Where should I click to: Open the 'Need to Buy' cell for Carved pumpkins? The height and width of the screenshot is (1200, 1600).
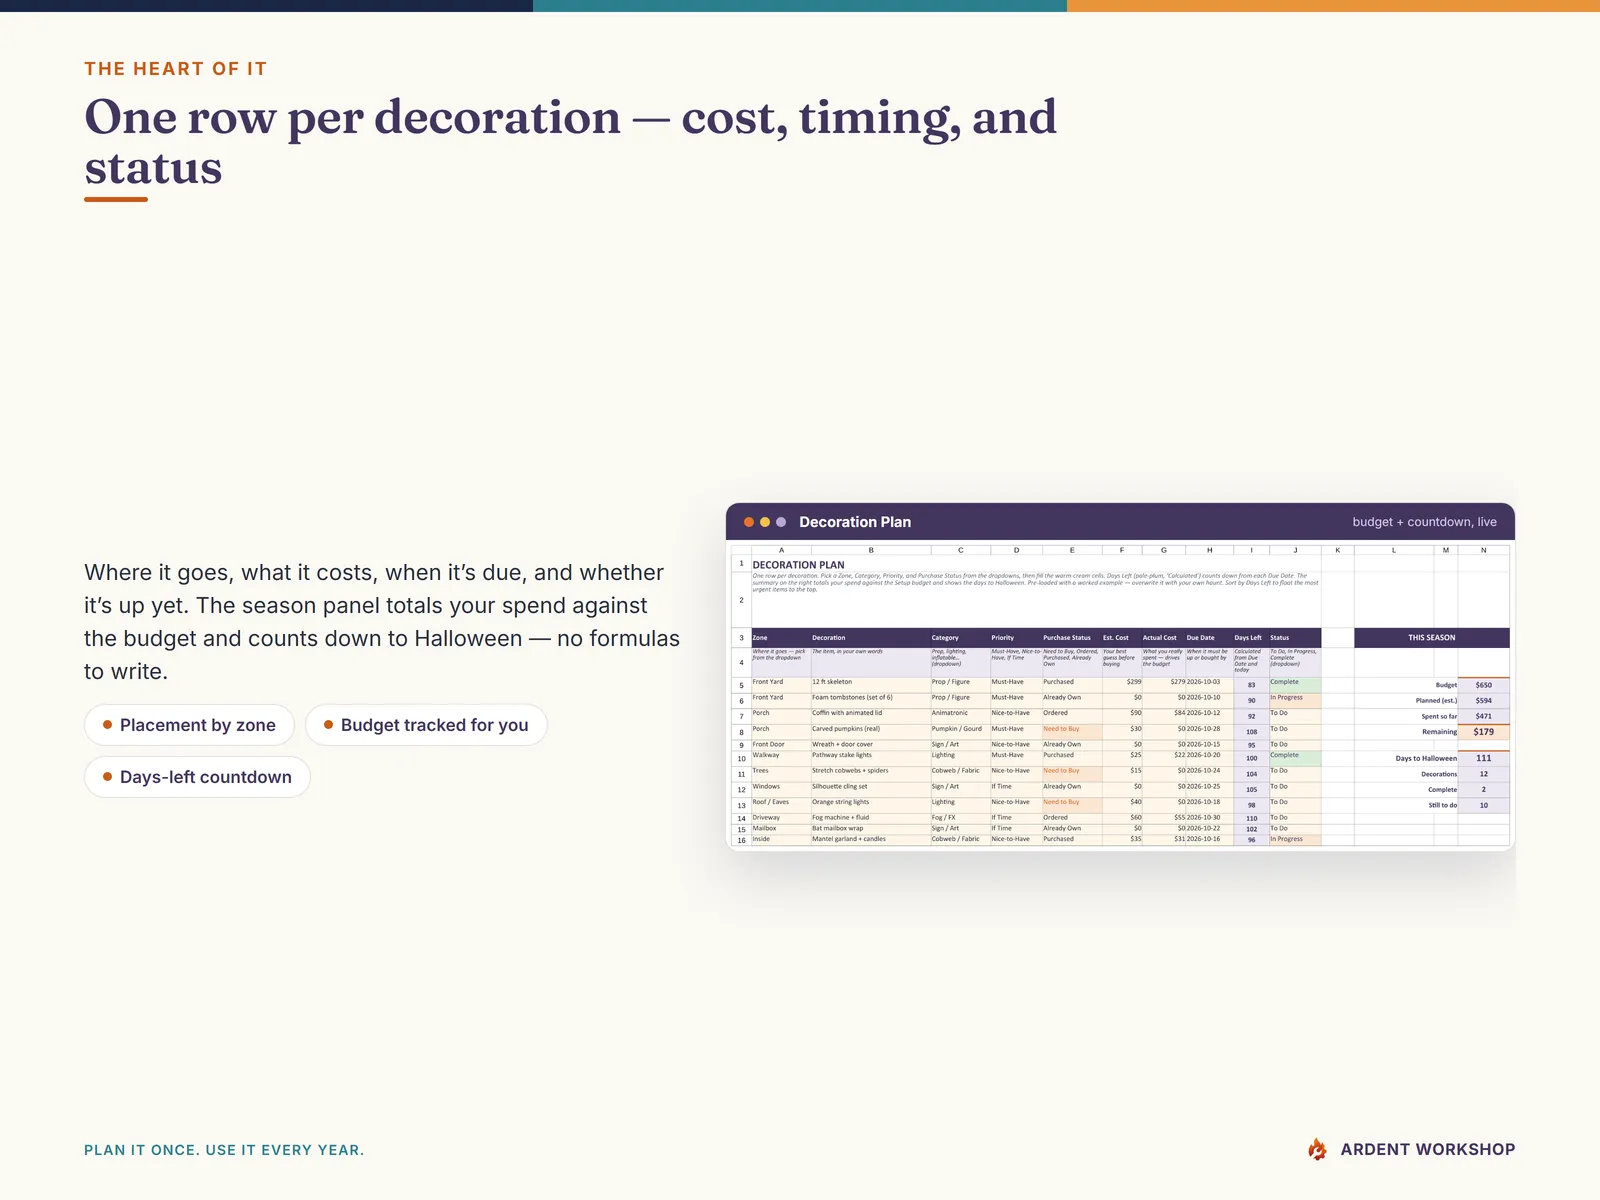coord(1072,732)
